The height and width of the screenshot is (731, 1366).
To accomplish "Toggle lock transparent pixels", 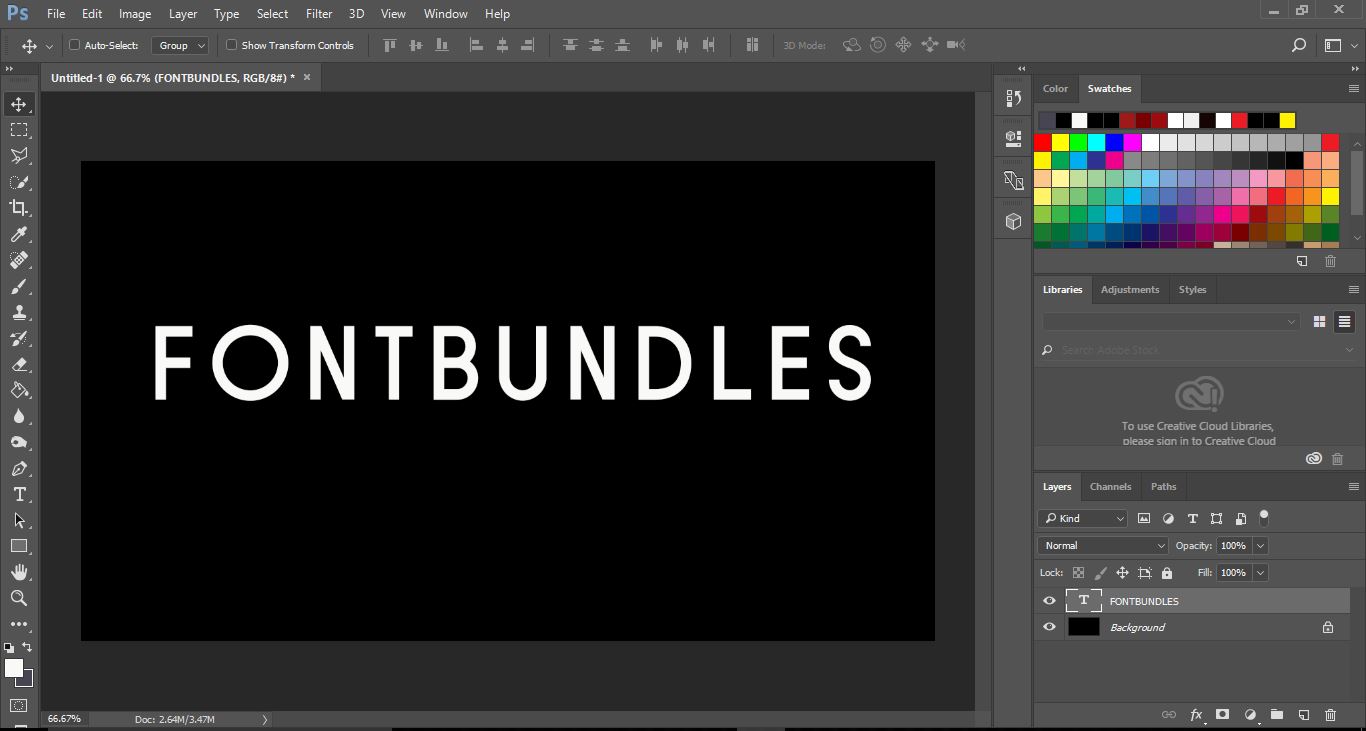I will [x=1078, y=573].
